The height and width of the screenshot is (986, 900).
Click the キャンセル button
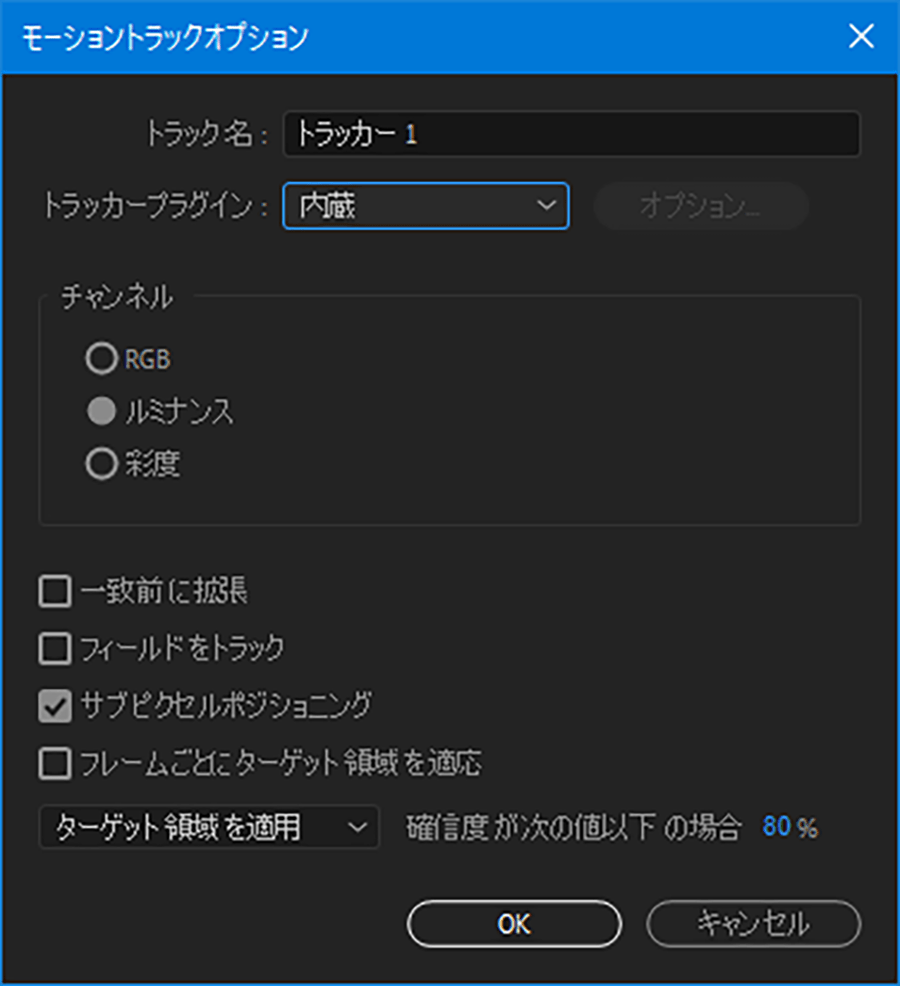pyautogui.click(x=753, y=924)
